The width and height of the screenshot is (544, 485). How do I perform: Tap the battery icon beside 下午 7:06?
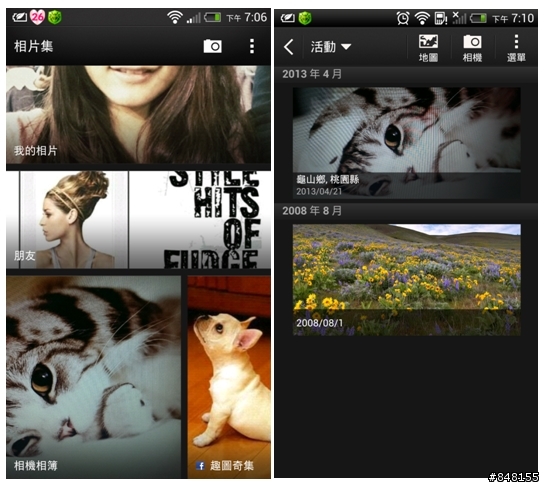point(212,17)
